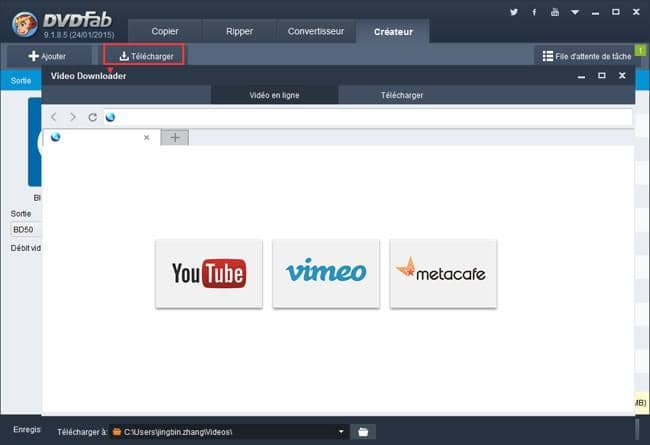Open the Metacafe site tile

click(443, 273)
